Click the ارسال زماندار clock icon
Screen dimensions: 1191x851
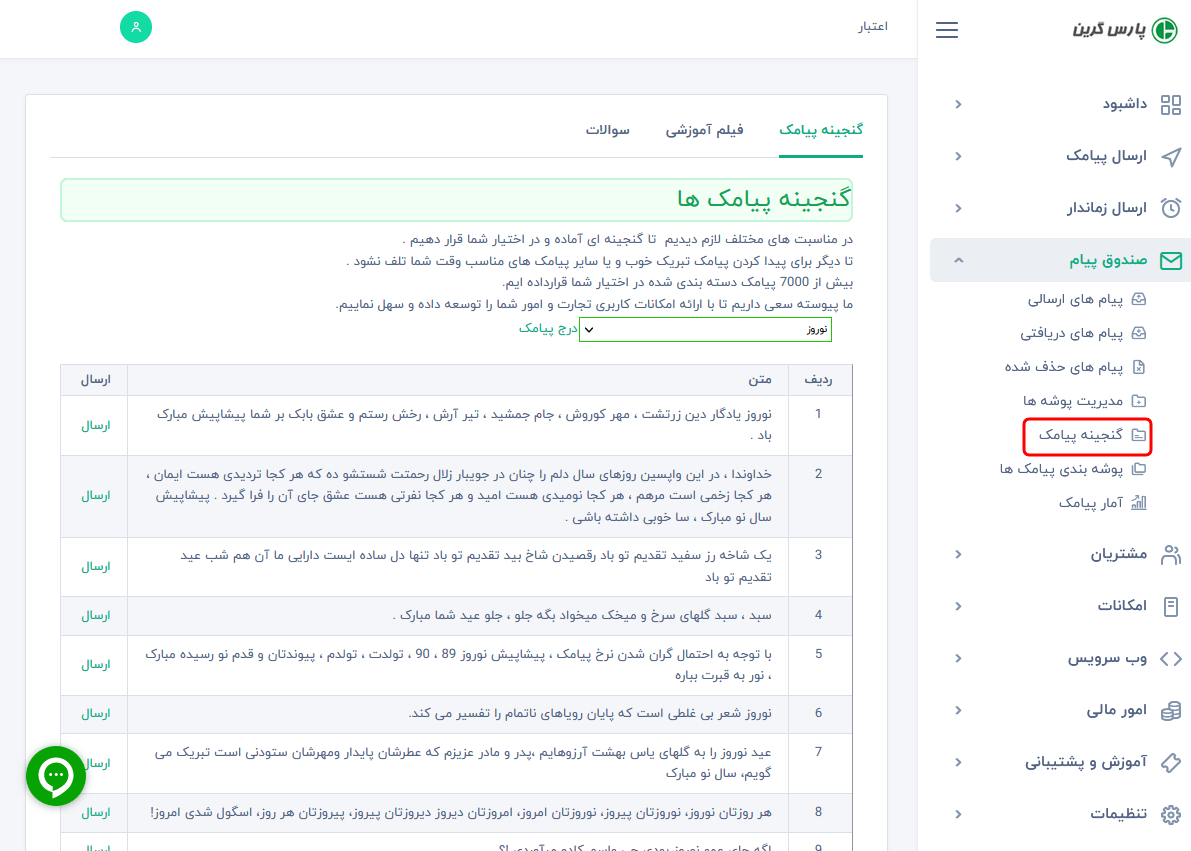(x=1171, y=208)
